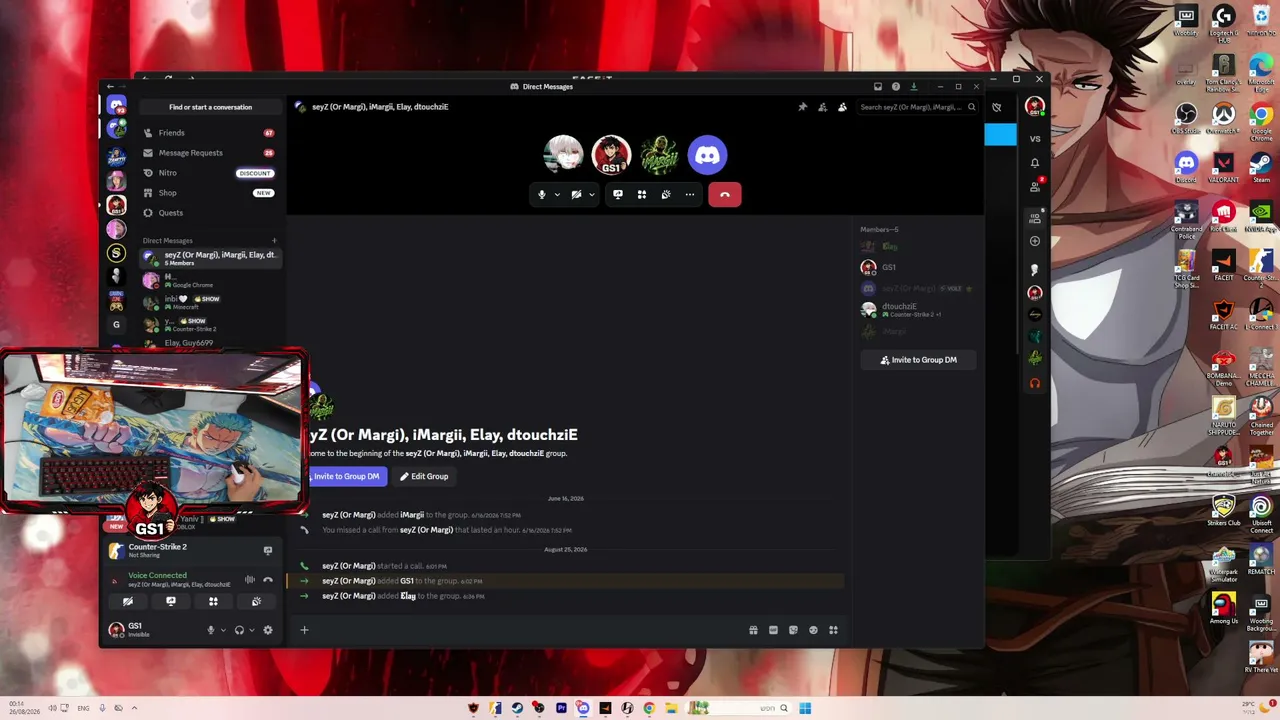Open the emoji picker
This screenshot has width=1280, height=720.
[813, 630]
